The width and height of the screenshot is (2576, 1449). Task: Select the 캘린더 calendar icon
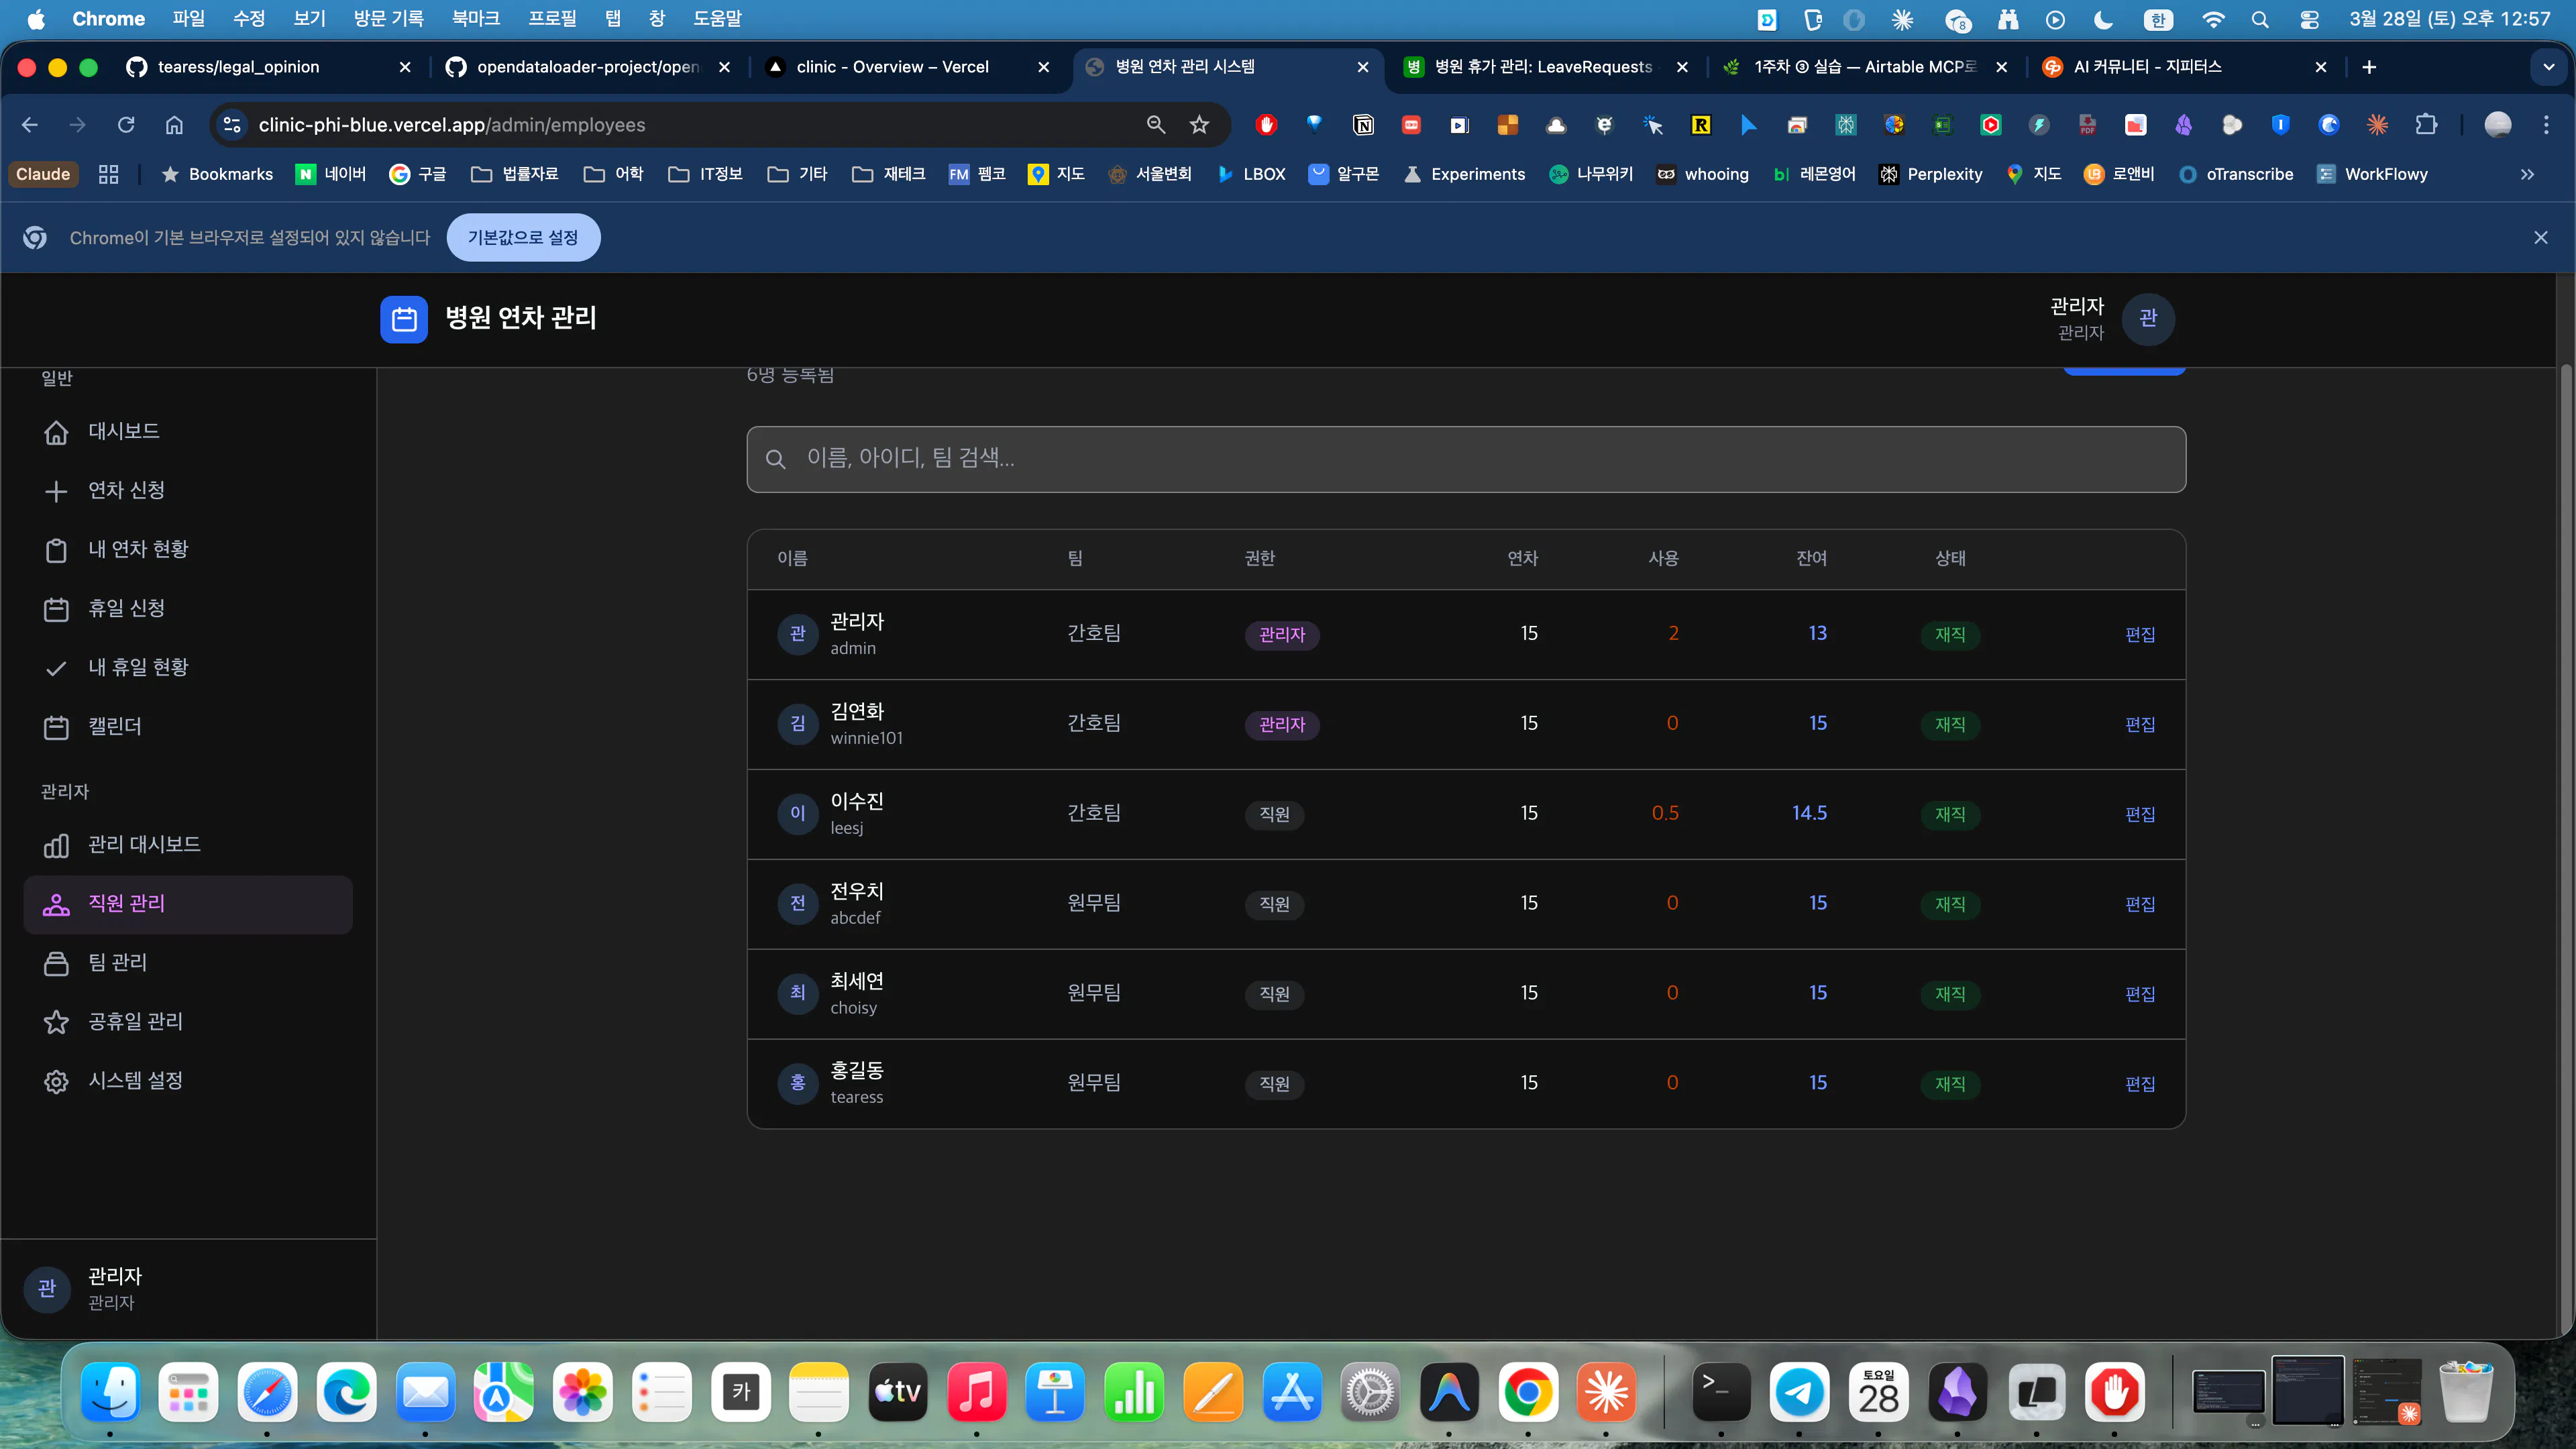56,727
